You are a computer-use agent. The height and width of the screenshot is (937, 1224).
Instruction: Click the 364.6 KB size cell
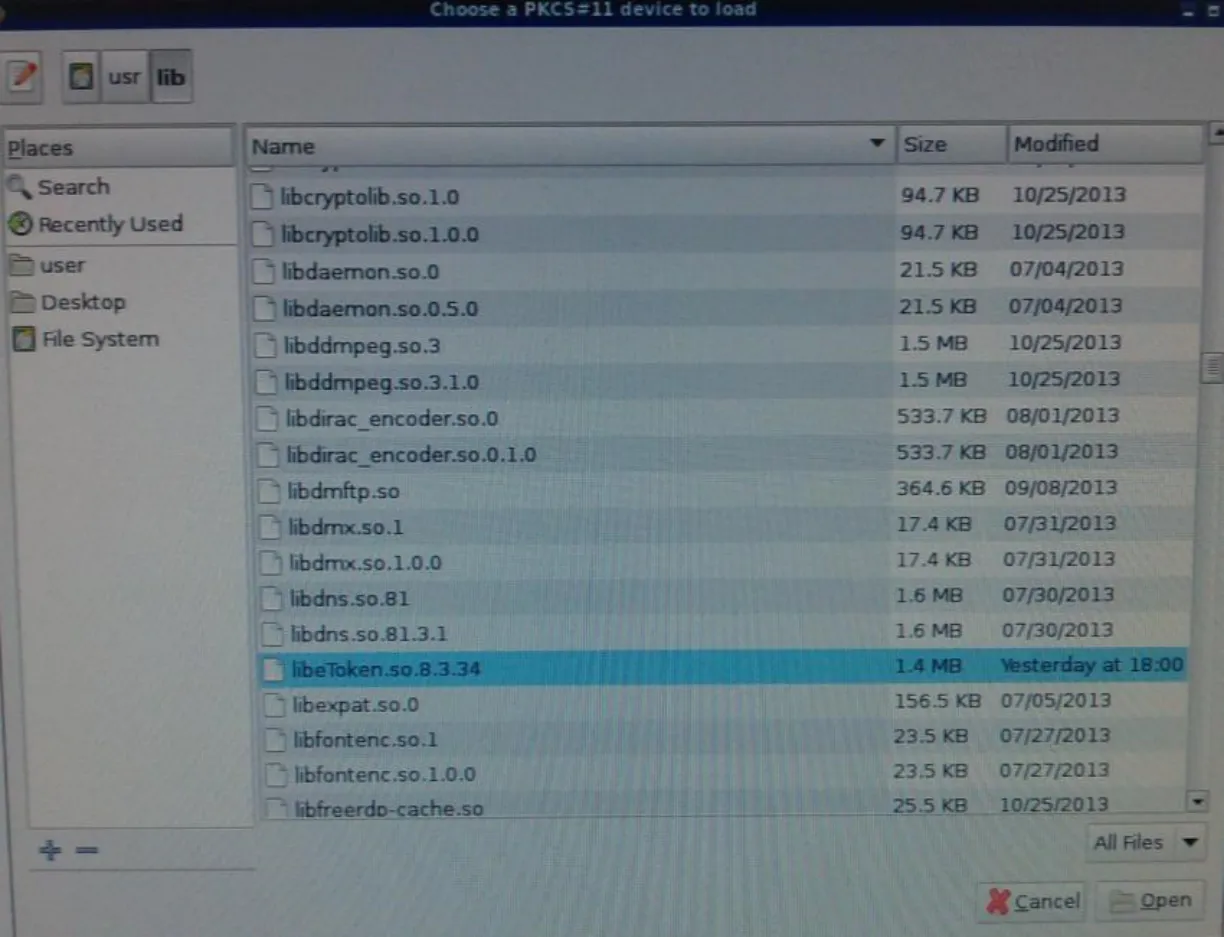click(940, 489)
